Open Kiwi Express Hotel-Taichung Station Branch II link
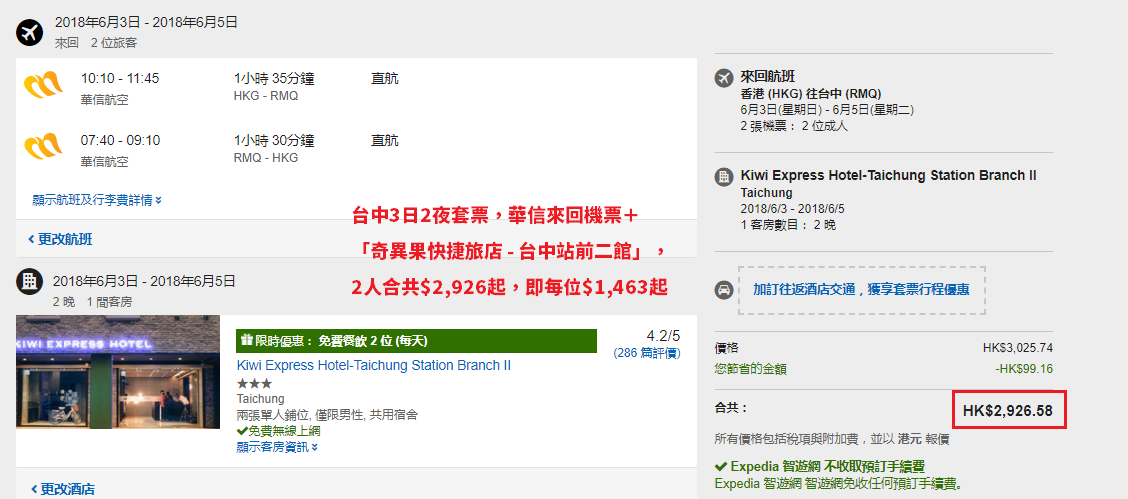The width and height of the screenshot is (1128, 499). point(373,365)
